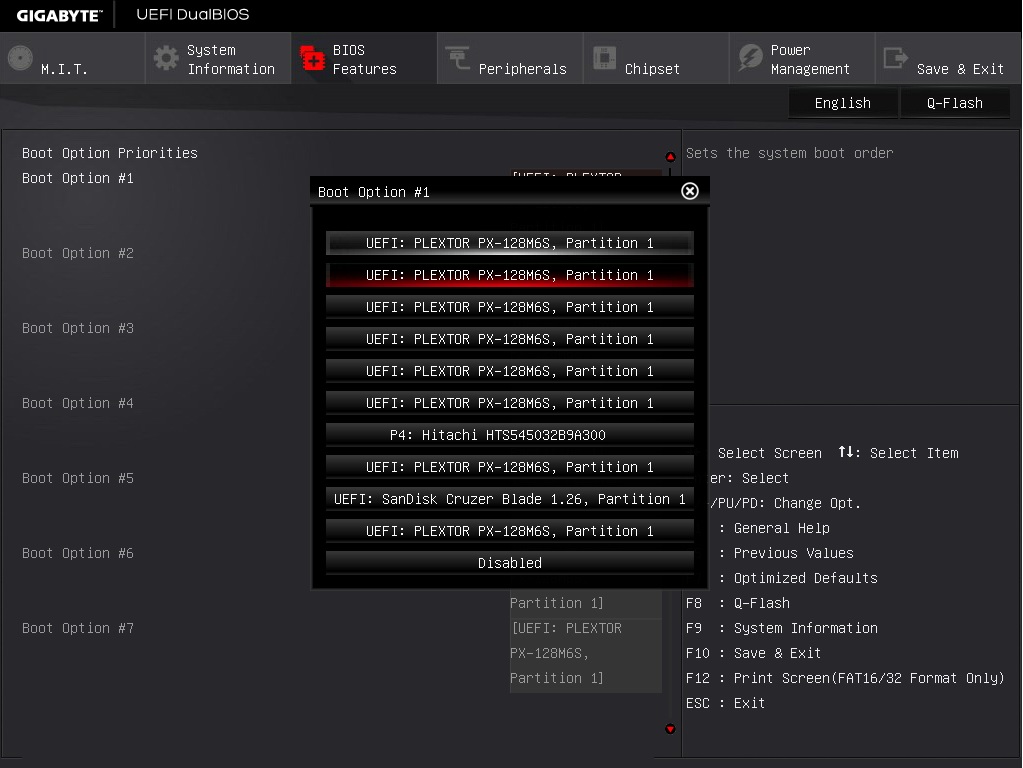Click 'Sets the system boot order' description
Image resolution: width=1023 pixels, height=768 pixels.
pyautogui.click(x=789, y=153)
